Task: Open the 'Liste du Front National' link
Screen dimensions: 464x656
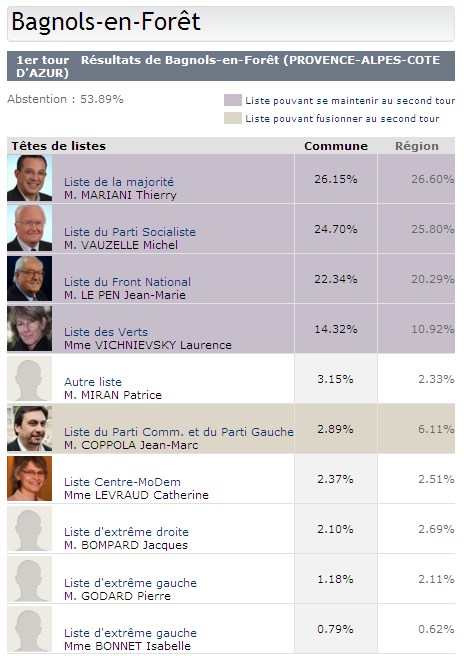Action: click(x=127, y=282)
